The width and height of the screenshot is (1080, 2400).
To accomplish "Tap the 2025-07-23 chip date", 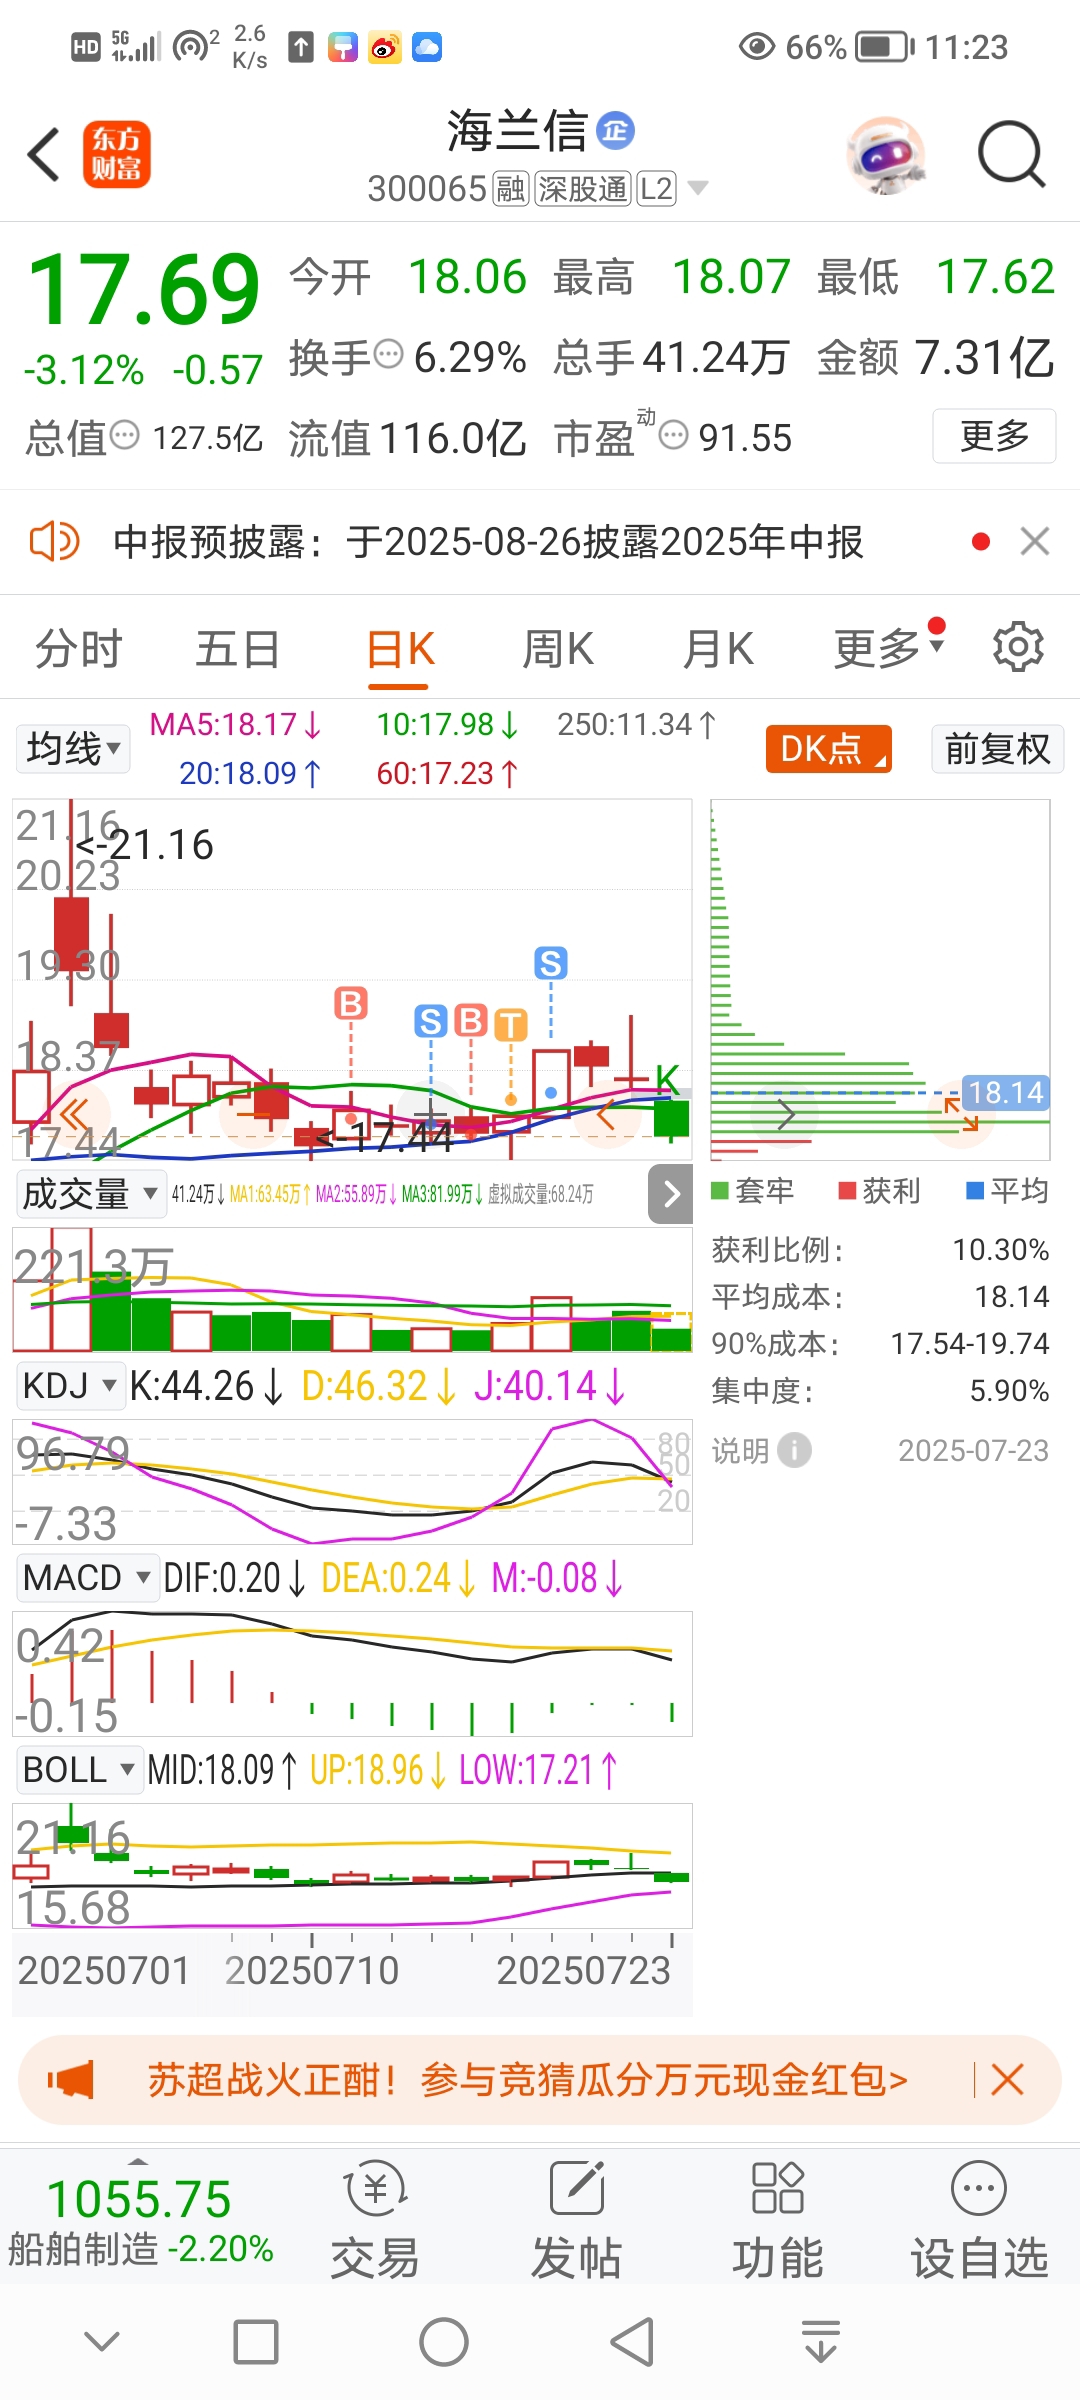I will [973, 1450].
